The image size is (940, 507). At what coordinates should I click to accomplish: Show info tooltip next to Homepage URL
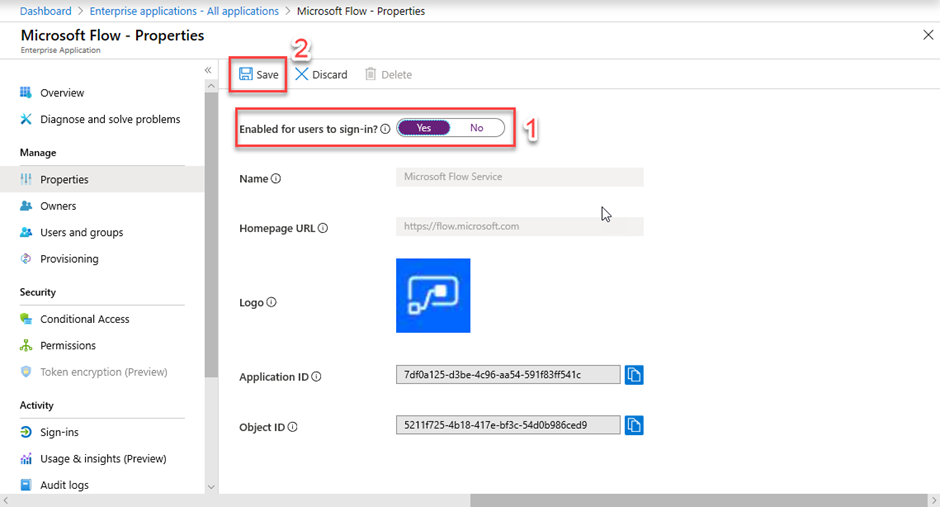point(323,228)
